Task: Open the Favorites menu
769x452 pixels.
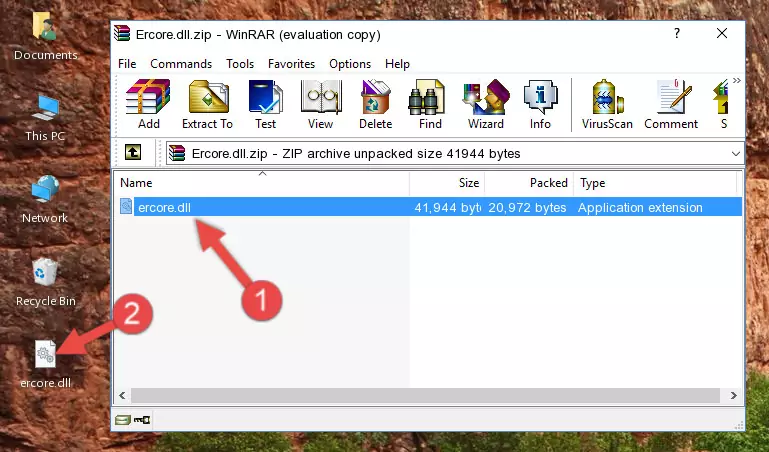Action: click(291, 64)
